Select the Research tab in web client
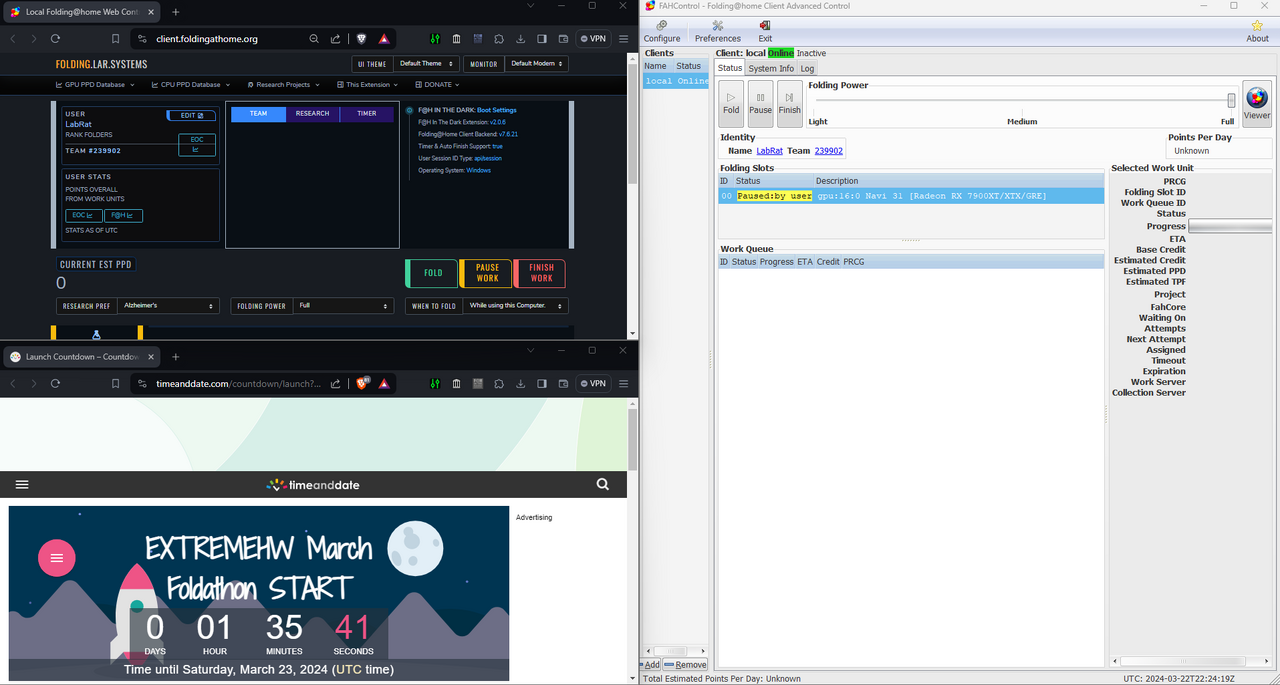Image resolution: width=1280 pixels, height=685 pixels. 312,114
